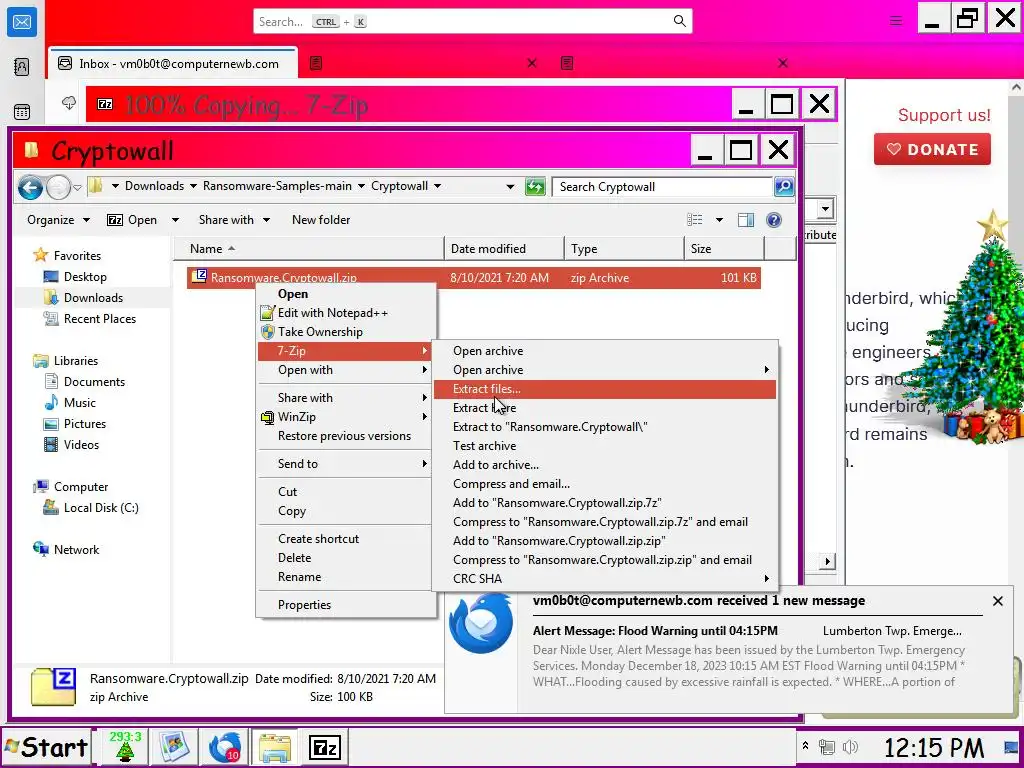Click the Search Cryptowall magnifier button
This screenshot has height=768, width=1024.
click(784, 187)
